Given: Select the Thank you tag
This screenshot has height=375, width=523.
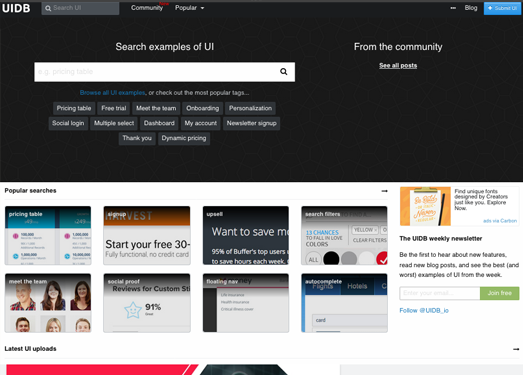Looking at the screenshot, I should point(137,138).
